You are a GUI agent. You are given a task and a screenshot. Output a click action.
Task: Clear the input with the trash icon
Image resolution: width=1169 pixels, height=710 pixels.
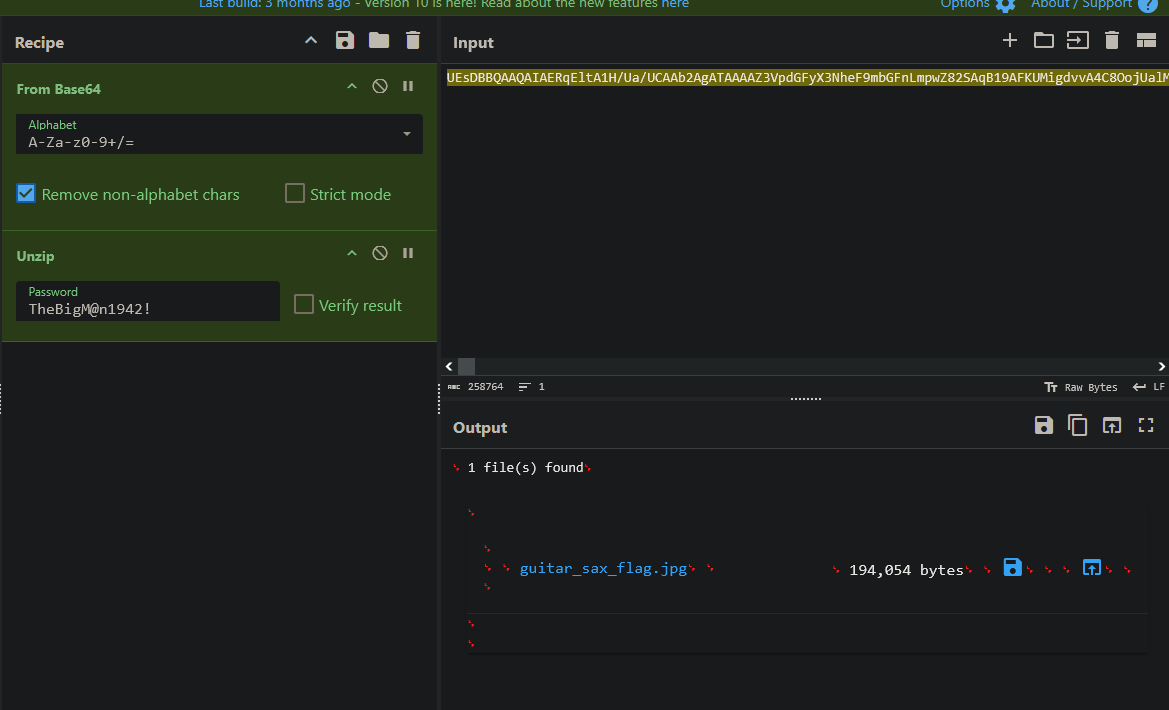(1111, 41)
